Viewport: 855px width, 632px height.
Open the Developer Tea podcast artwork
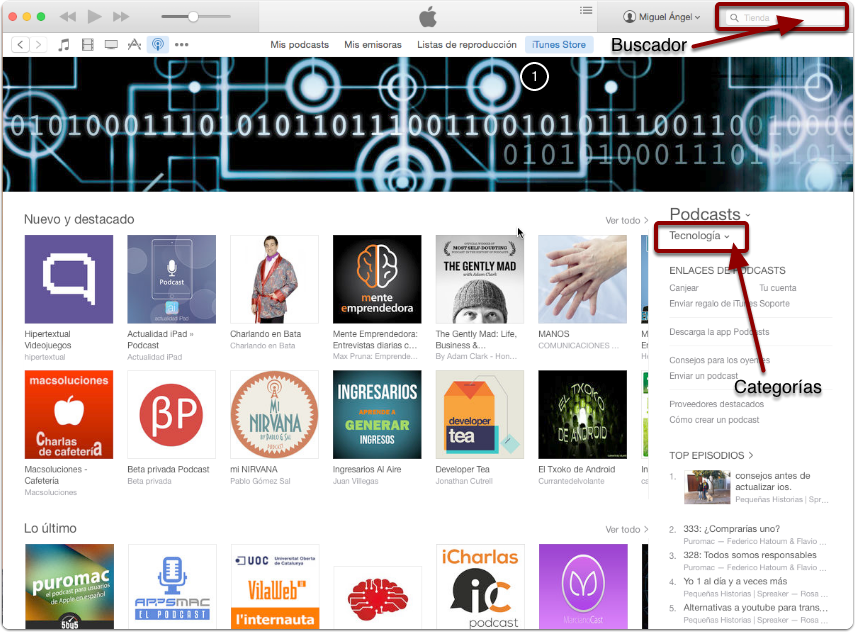480,414
